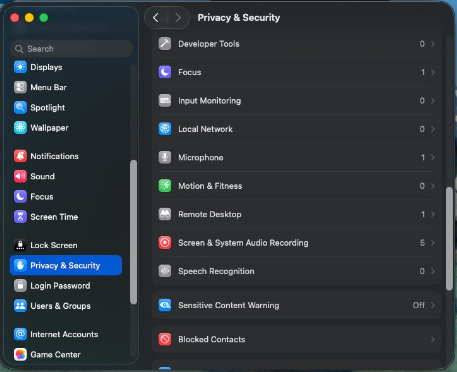457x372 pixels.
Task: Click the Remote Desktop binoculars icon
Action: pos(165,214)
